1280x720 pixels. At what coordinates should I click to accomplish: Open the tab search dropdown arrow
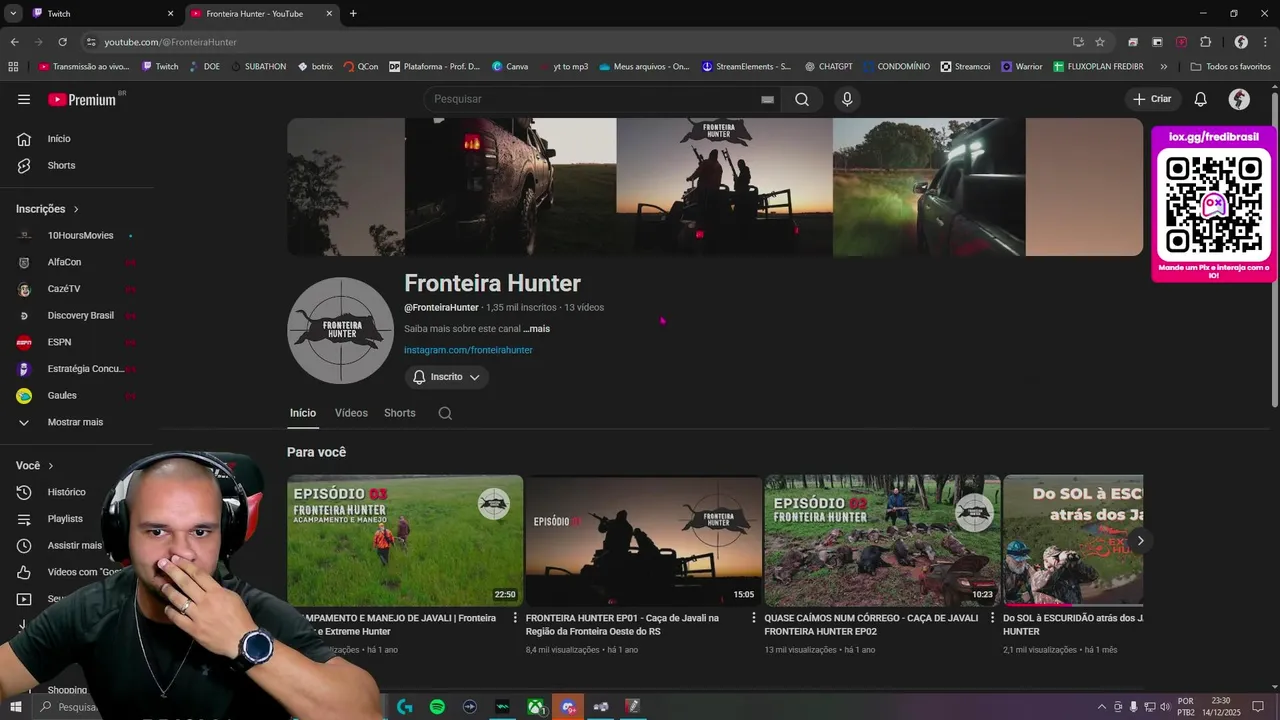(x=13, y=14)
